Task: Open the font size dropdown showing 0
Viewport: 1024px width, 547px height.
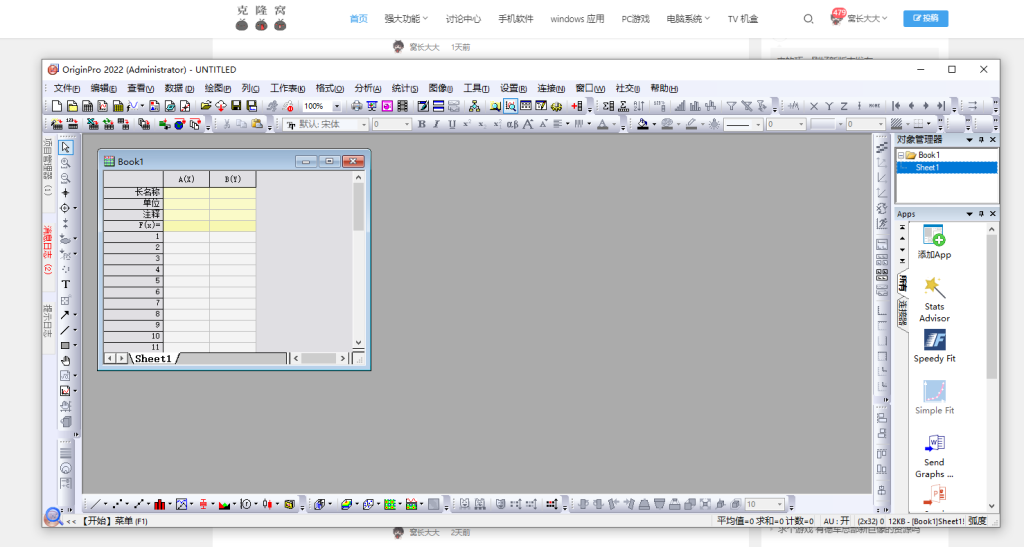Action: 406,124
